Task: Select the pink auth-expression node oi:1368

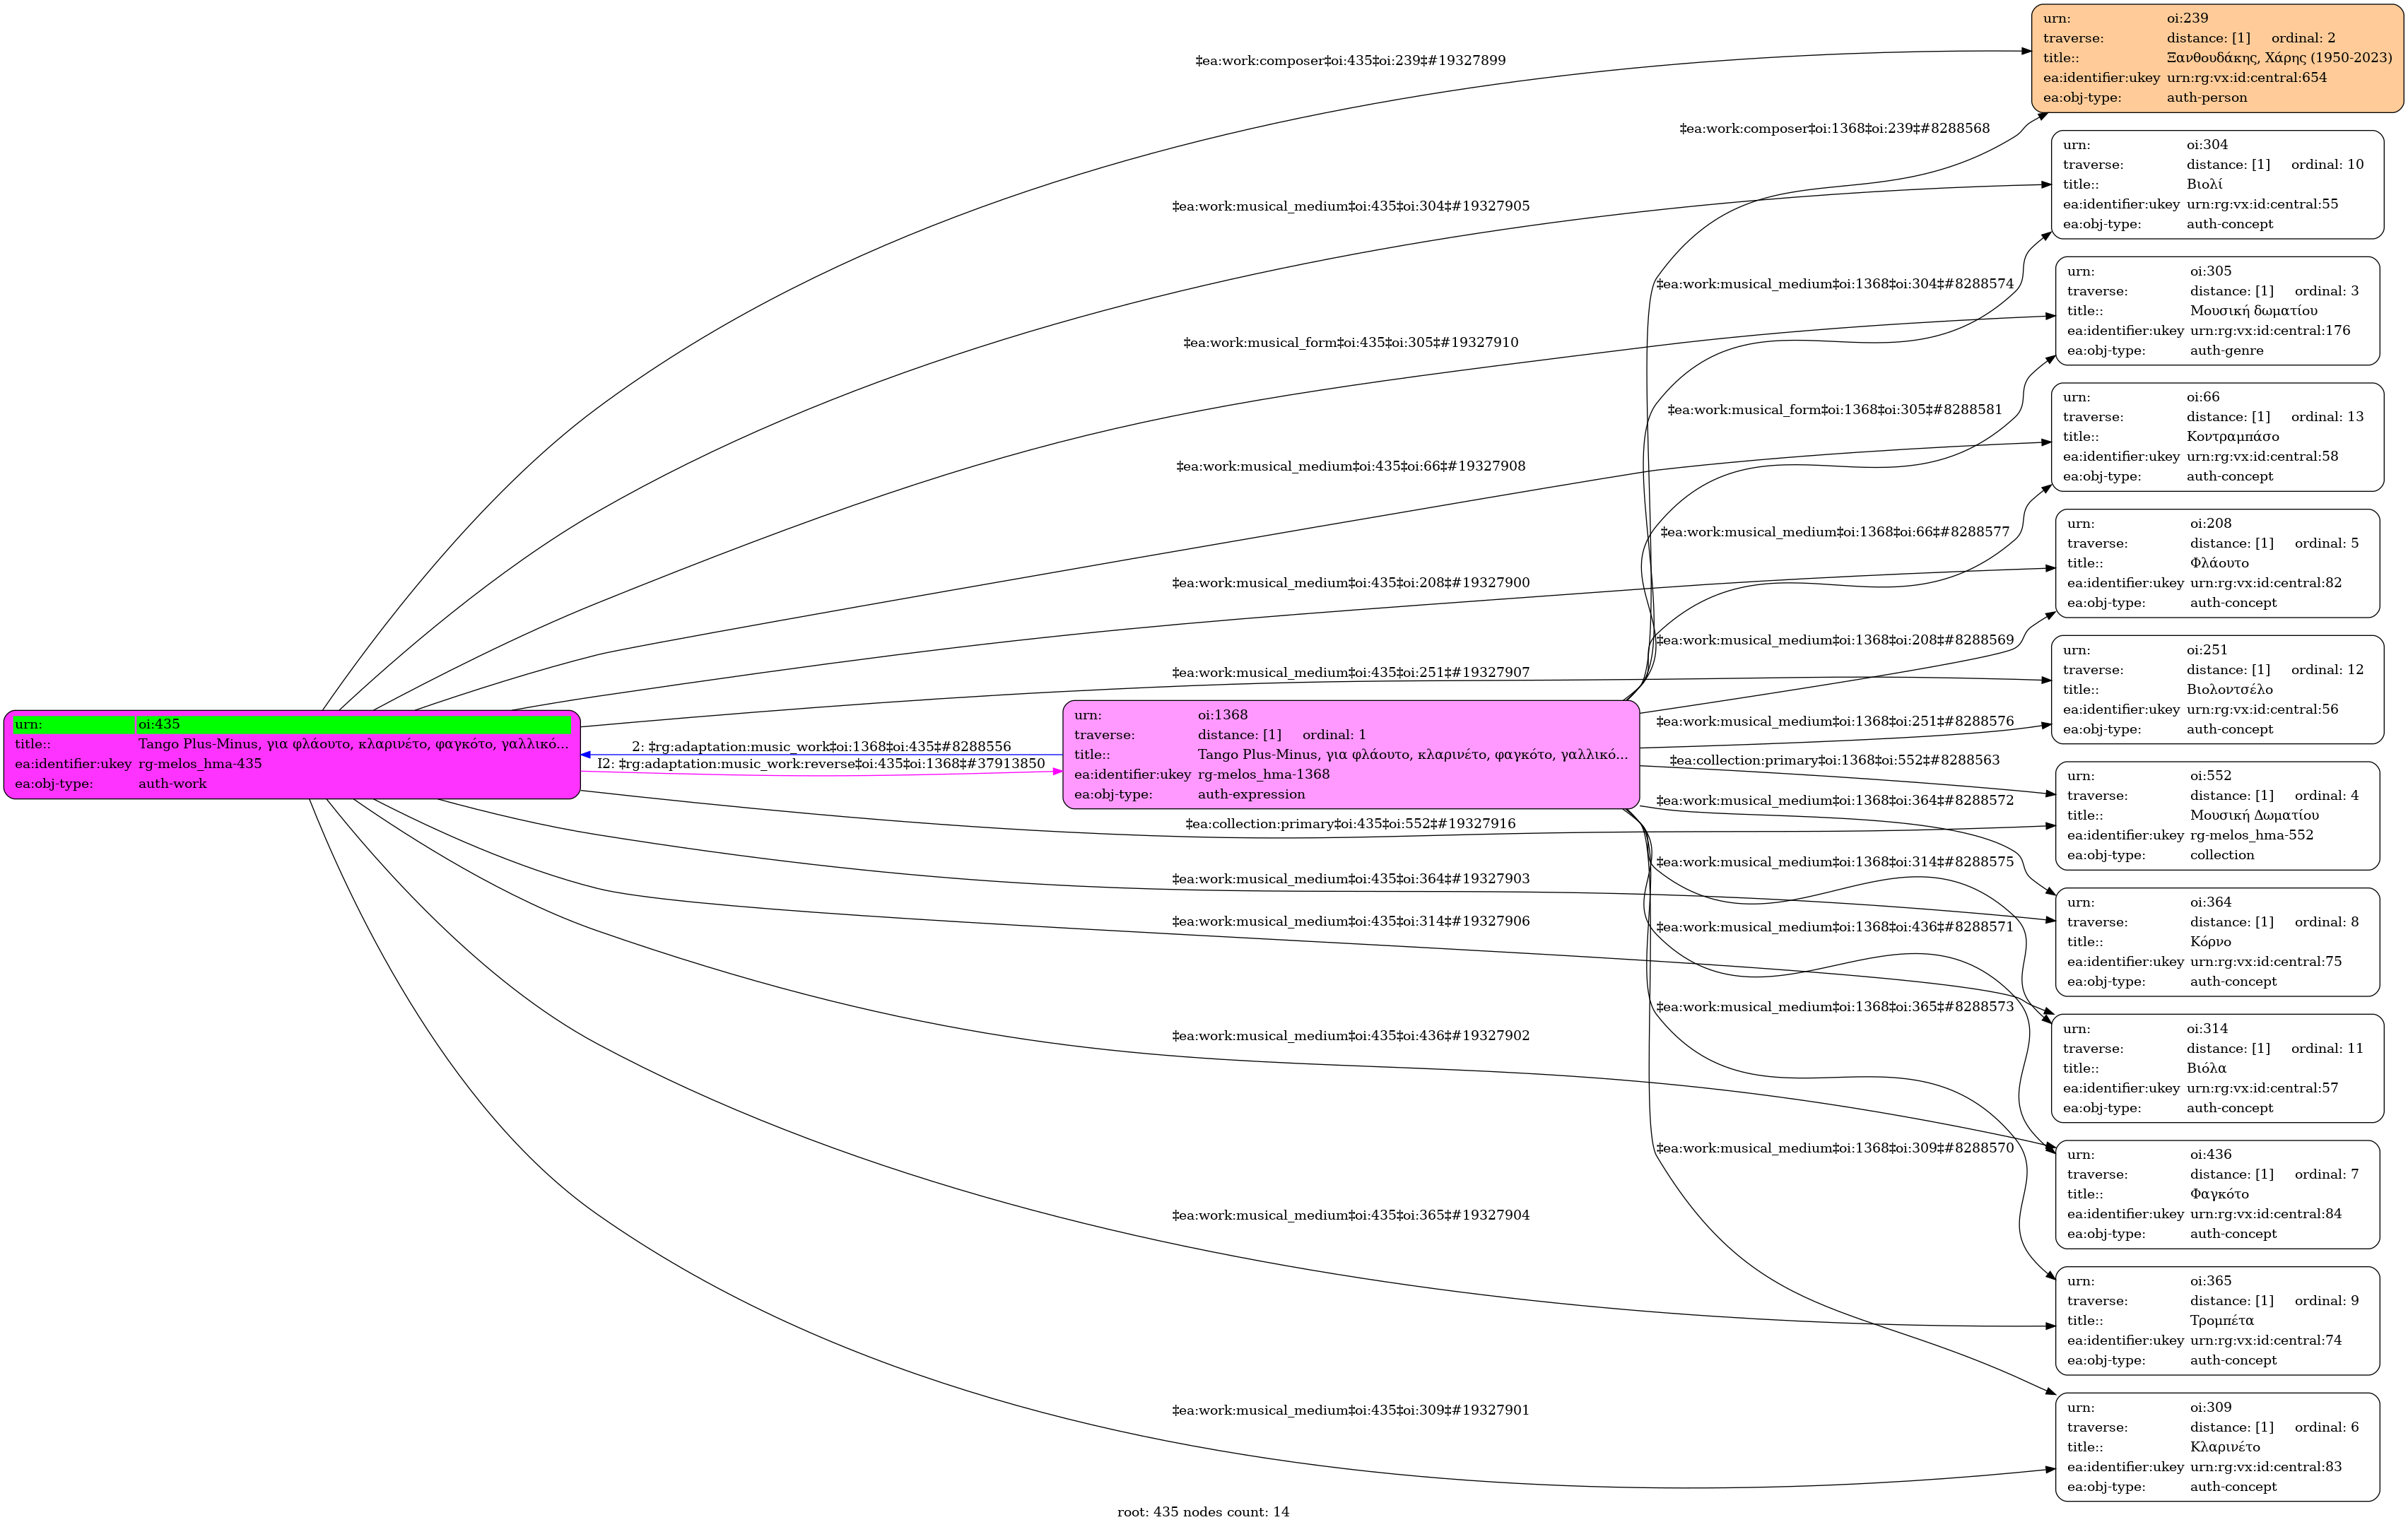Action: tap(1350, 755)
